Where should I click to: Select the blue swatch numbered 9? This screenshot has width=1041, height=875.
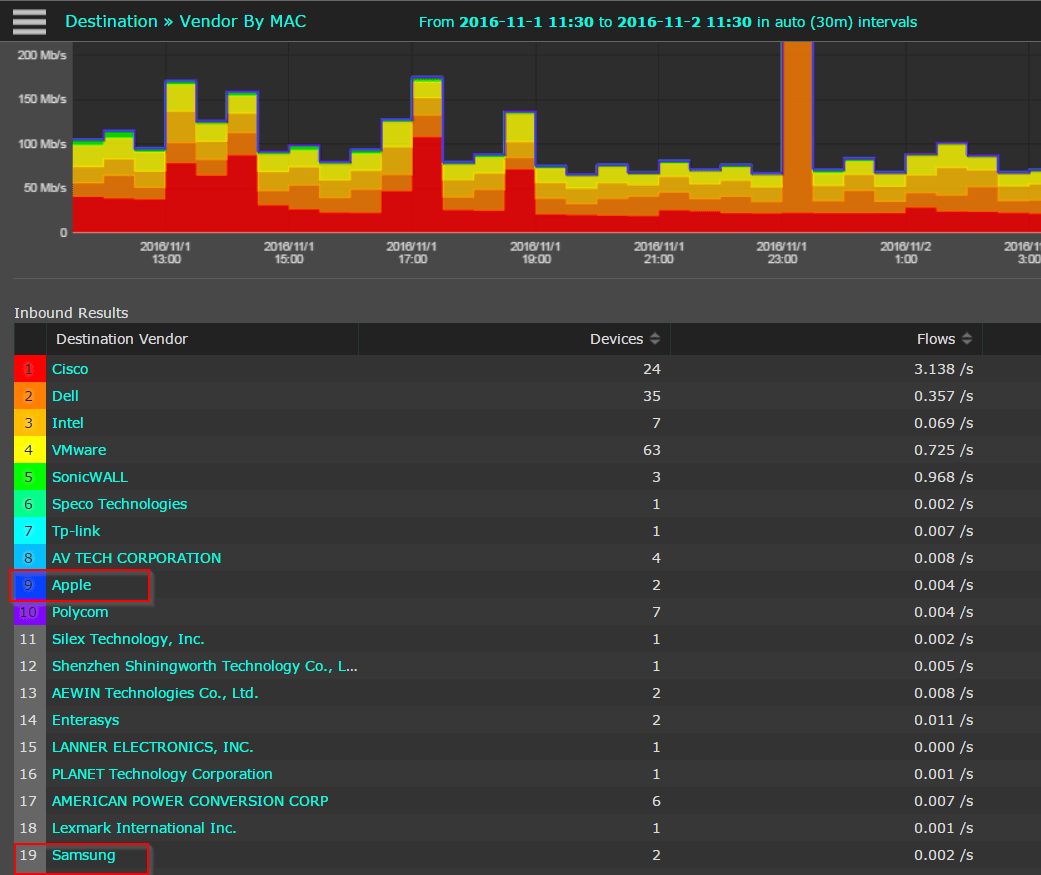click(x=30, y=585)
